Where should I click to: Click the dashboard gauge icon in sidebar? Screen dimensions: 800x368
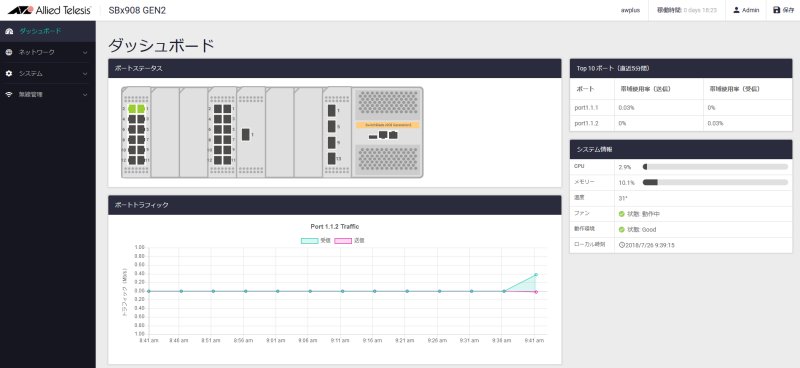pyautogui.click(x=9, y=31)
